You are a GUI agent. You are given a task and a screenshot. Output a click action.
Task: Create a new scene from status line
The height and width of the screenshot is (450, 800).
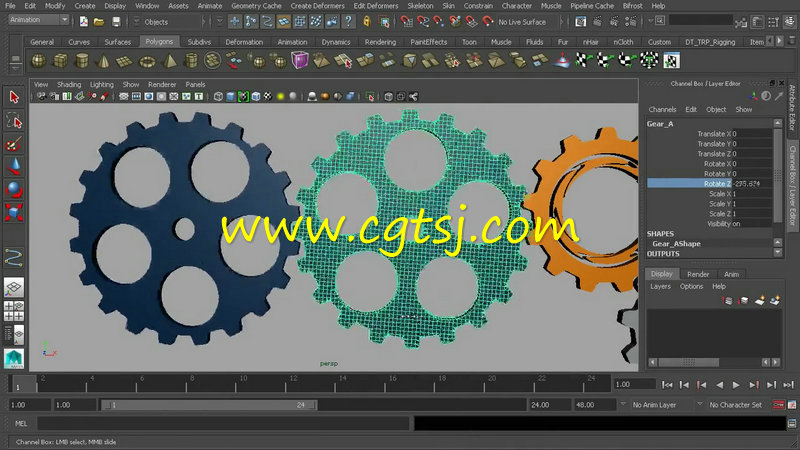pos(84,21)
